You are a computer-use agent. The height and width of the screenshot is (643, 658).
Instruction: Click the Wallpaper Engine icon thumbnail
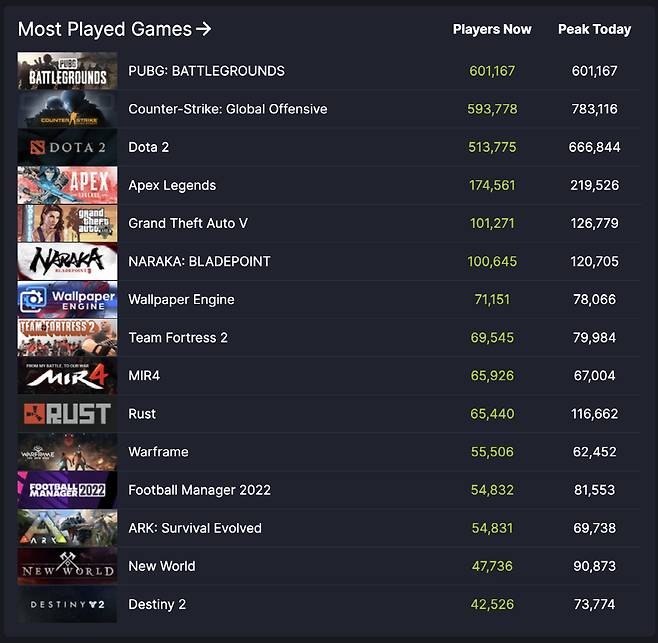67,299
